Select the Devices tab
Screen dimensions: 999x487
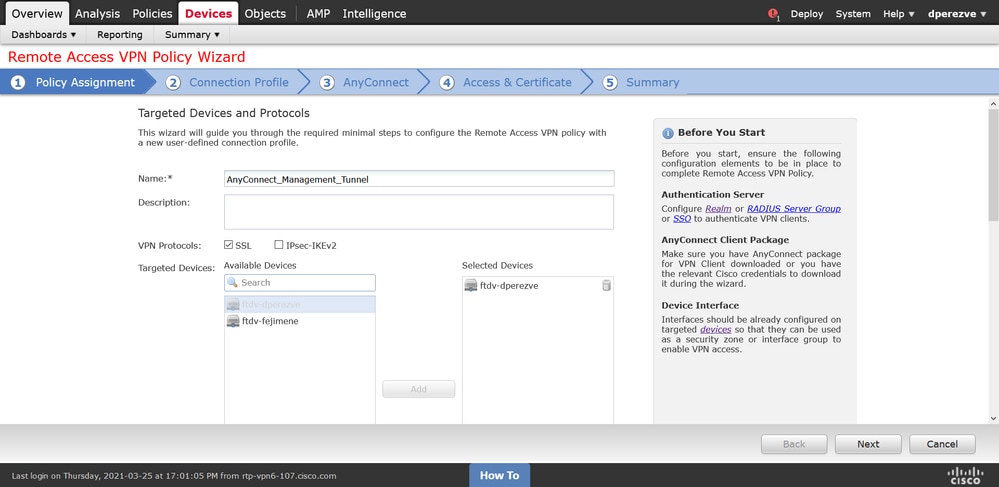pos(208,13)
